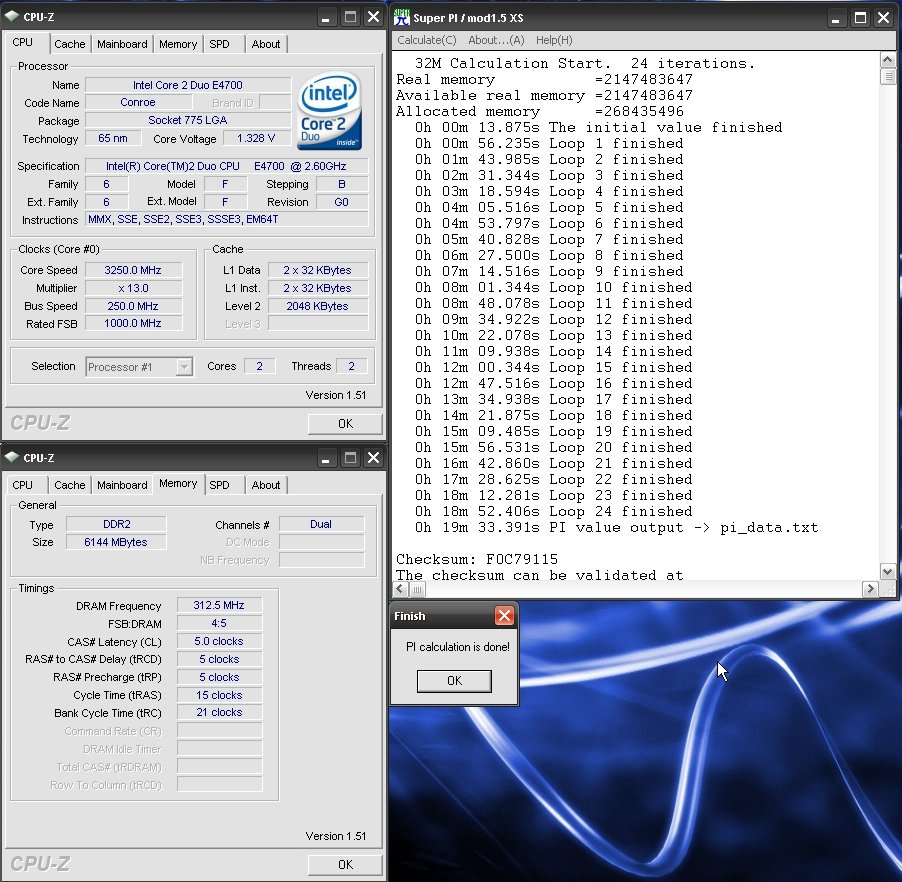Confirm PI calculation done with OK
The width and height of the screenshot is (902, 882).
click(454, 681)
